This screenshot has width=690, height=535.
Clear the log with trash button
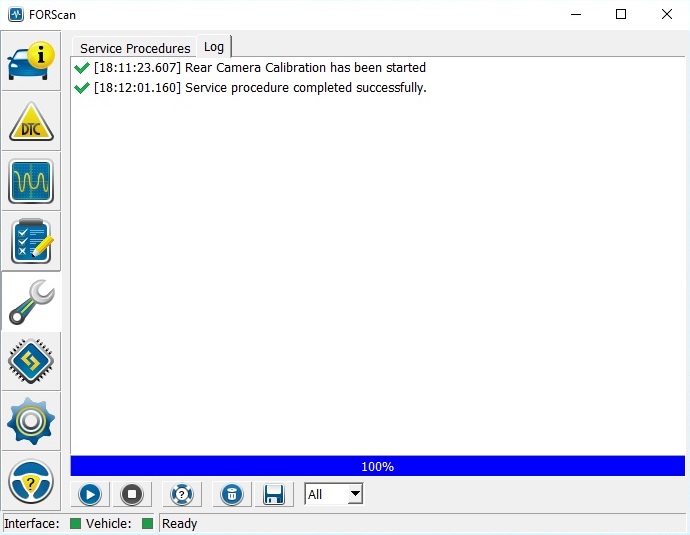(232, 494)
